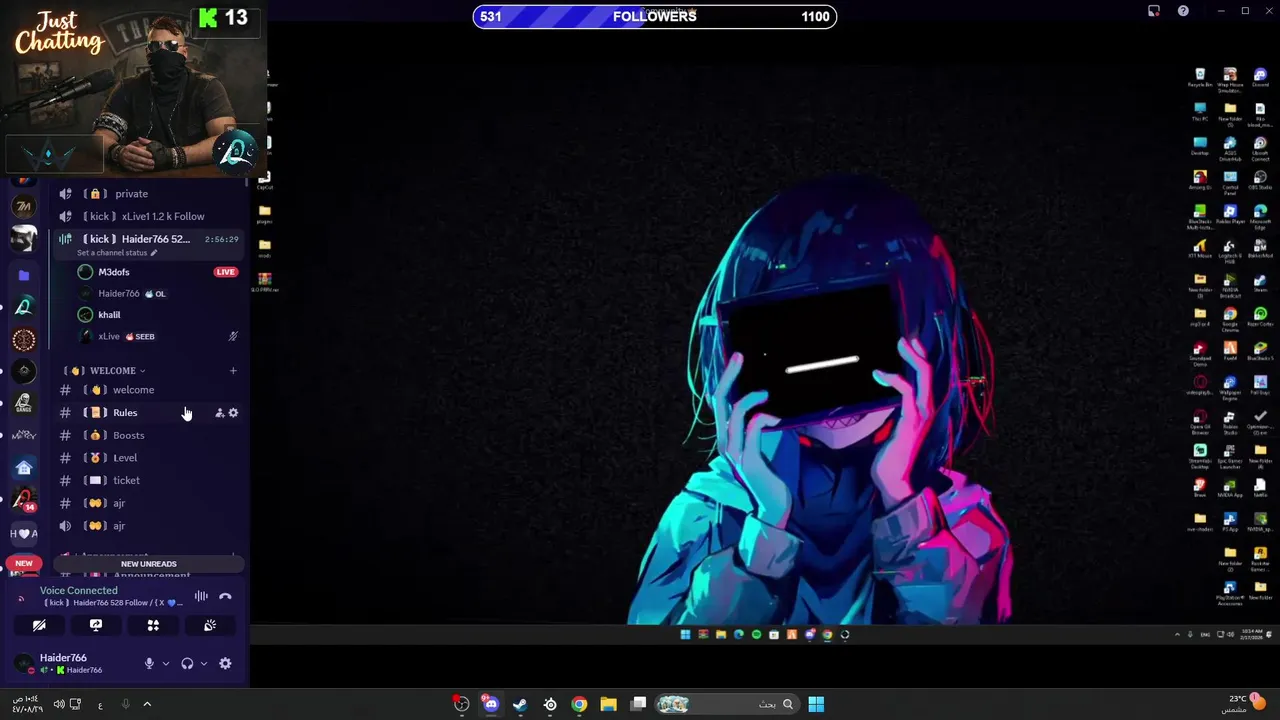
Task: Open the edit channel gear on Rules
Action: coord(233,413)
